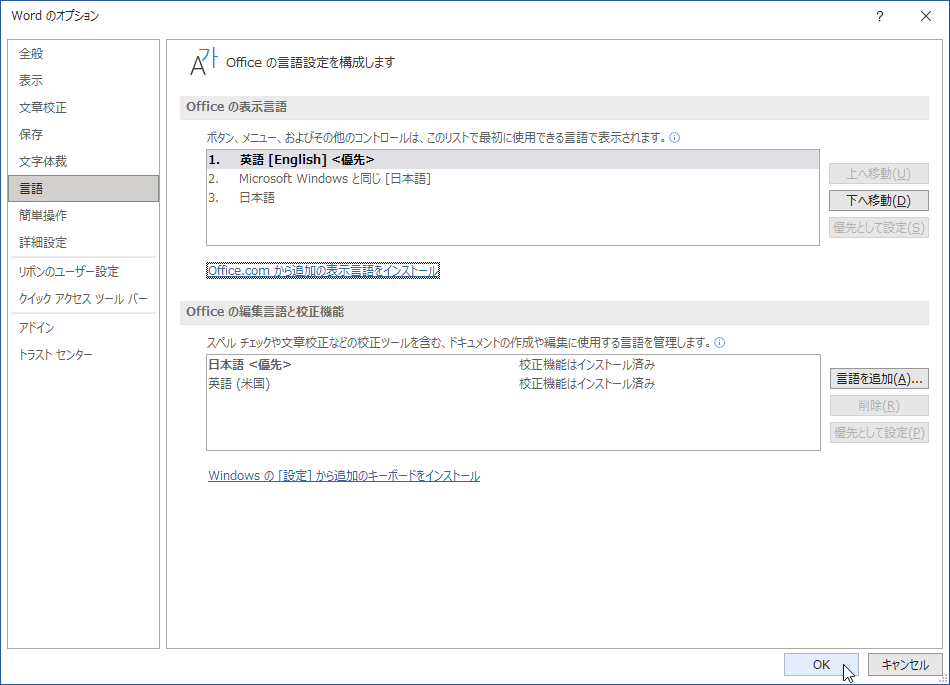Click the 下へ移動(D) button

(879, 200)
